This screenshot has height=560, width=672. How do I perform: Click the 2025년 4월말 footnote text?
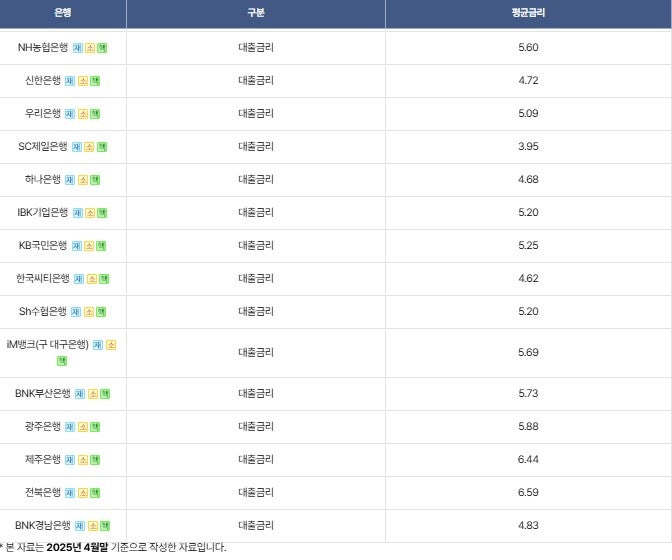tap(77, 547)
